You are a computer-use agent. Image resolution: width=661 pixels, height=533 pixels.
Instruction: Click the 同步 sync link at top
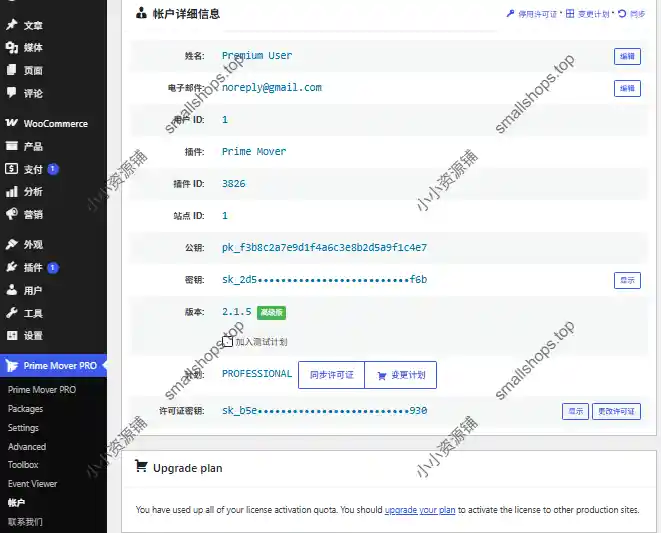click(637, 14)
